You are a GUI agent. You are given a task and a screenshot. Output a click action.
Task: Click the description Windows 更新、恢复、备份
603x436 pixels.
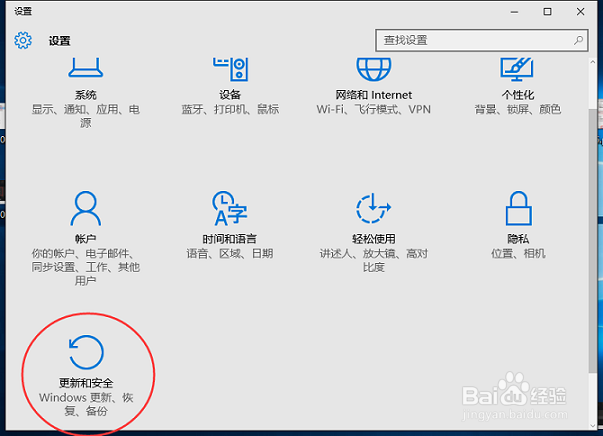(86, 404)
